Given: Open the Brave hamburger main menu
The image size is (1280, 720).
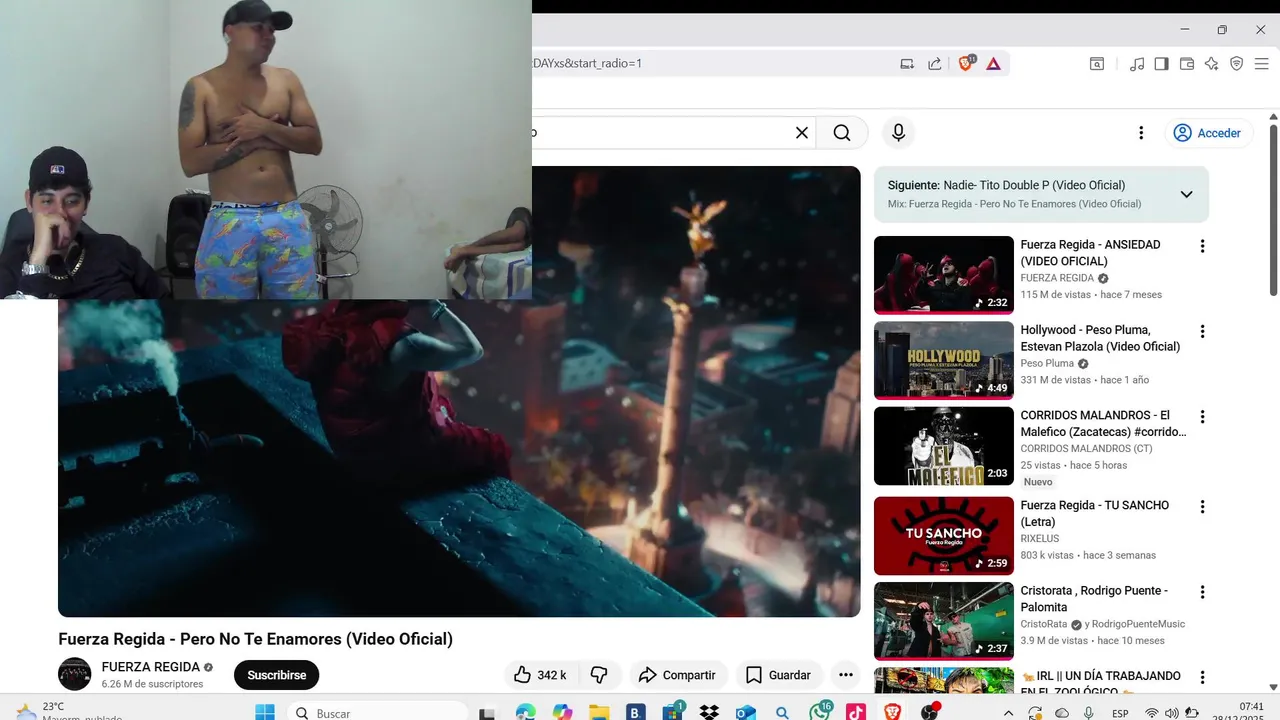Looking at the screenshot, I should [x=1261, y=63].
